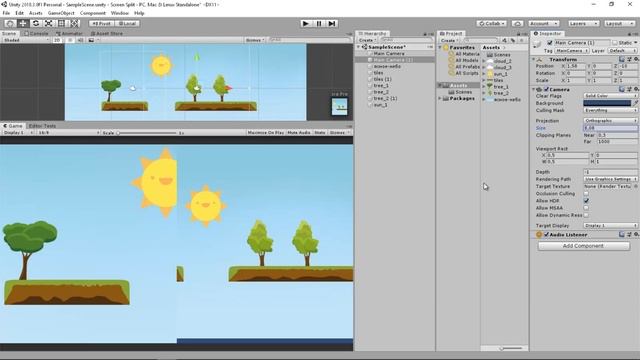Open the GameObject menu

pyautogui.click(x=61, y=13)
